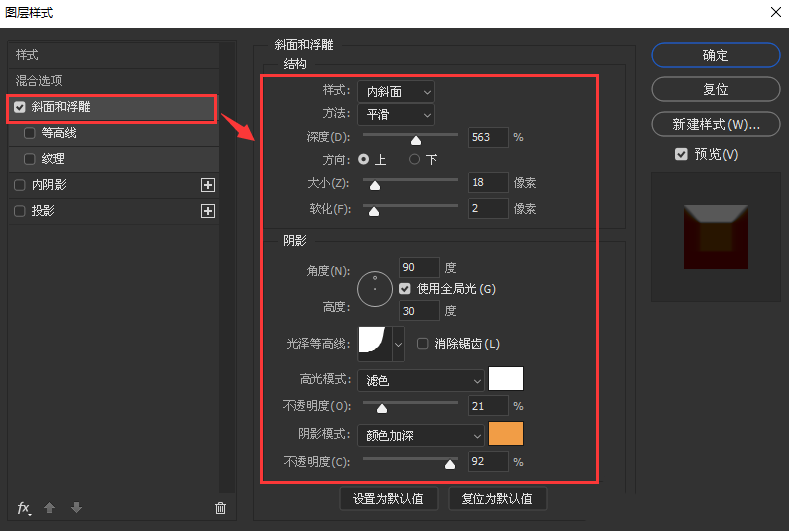This screenshot has height=531, width=789.
Task: Click the 大小 slider handle
Action: (x=375, y=185)
